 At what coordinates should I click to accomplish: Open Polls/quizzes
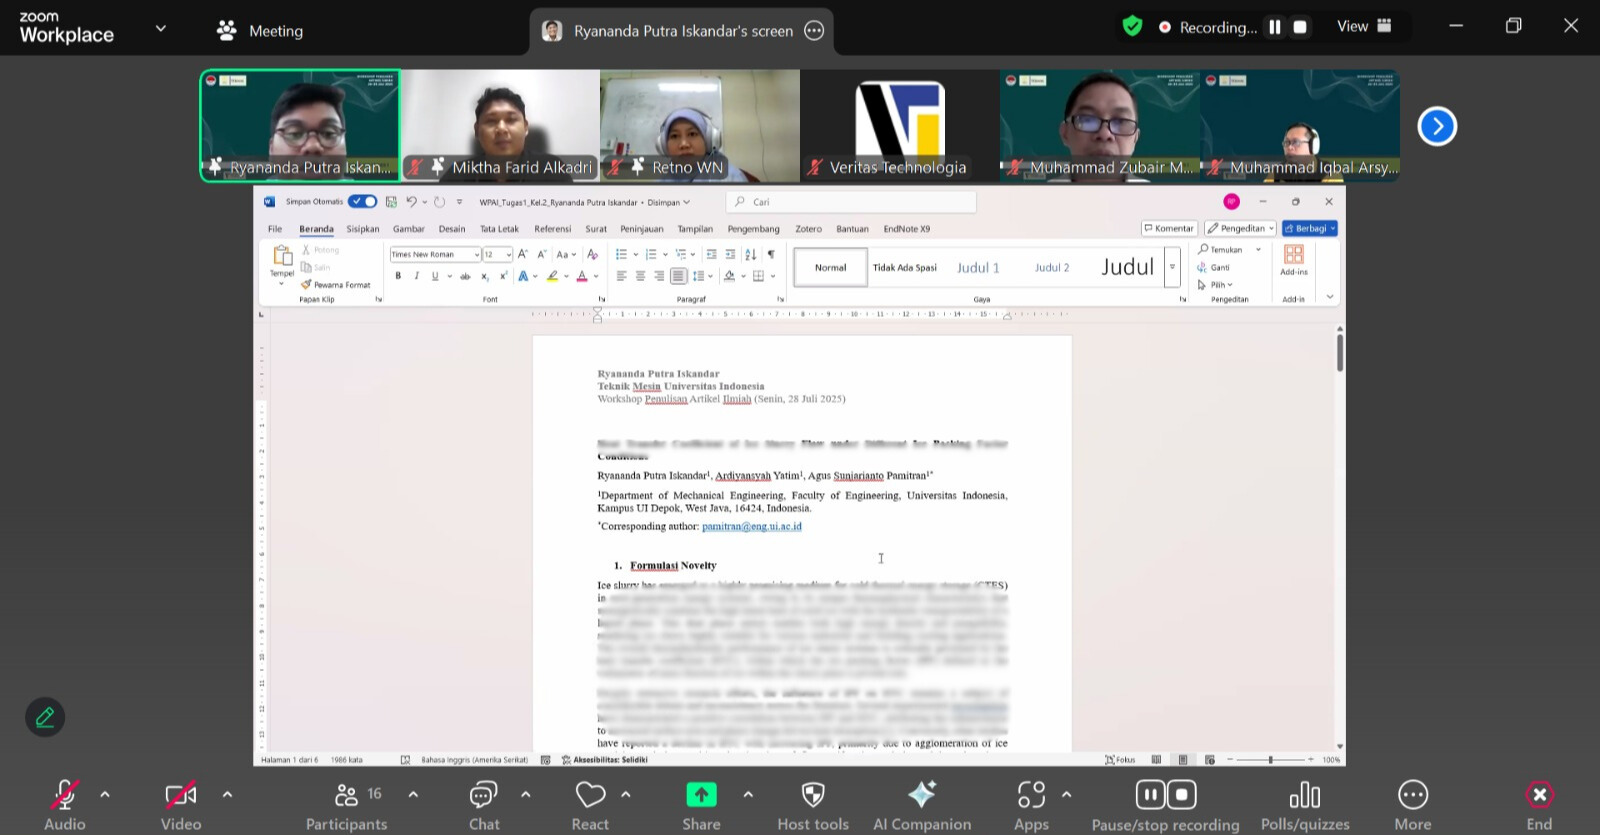[x=1304, y=796]
